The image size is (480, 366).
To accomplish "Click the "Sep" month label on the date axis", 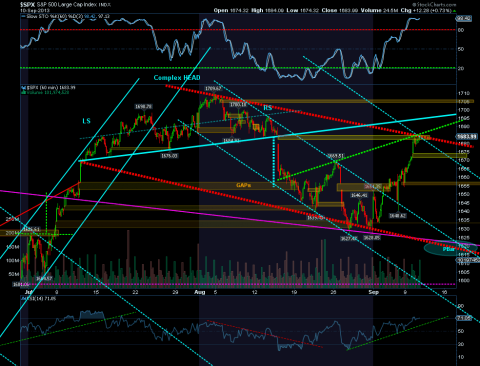I will (374, 292).
